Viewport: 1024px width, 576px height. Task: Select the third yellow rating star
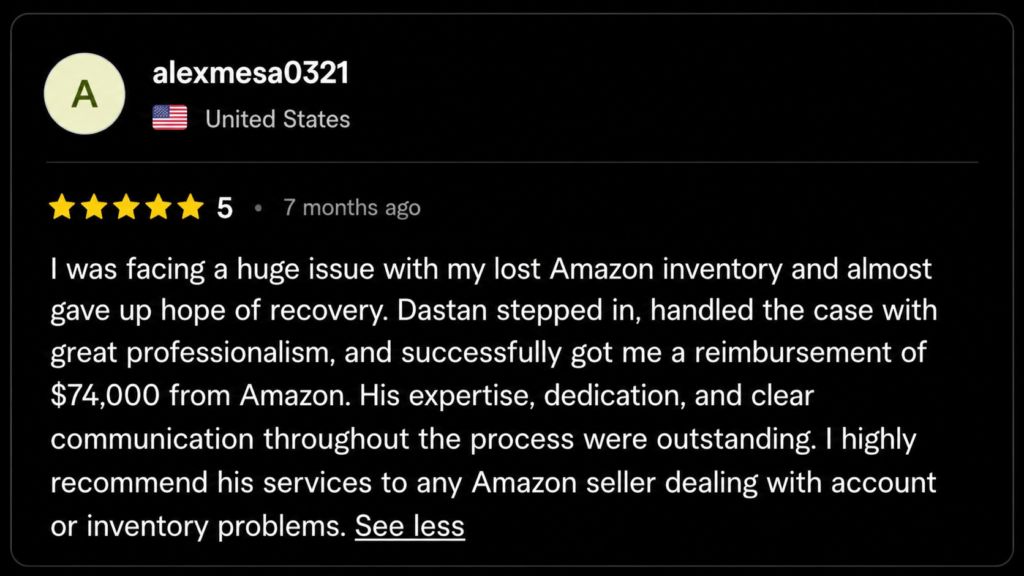tap(126, 208)
